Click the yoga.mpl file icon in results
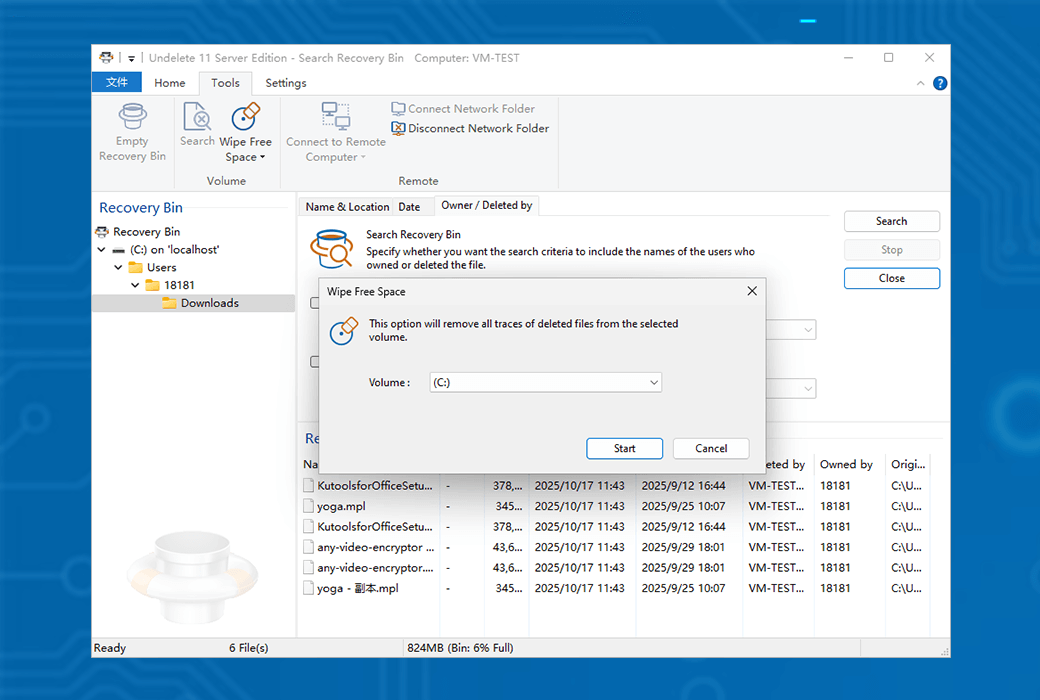Screen dimensions: 1040x700 click(310, 506)
